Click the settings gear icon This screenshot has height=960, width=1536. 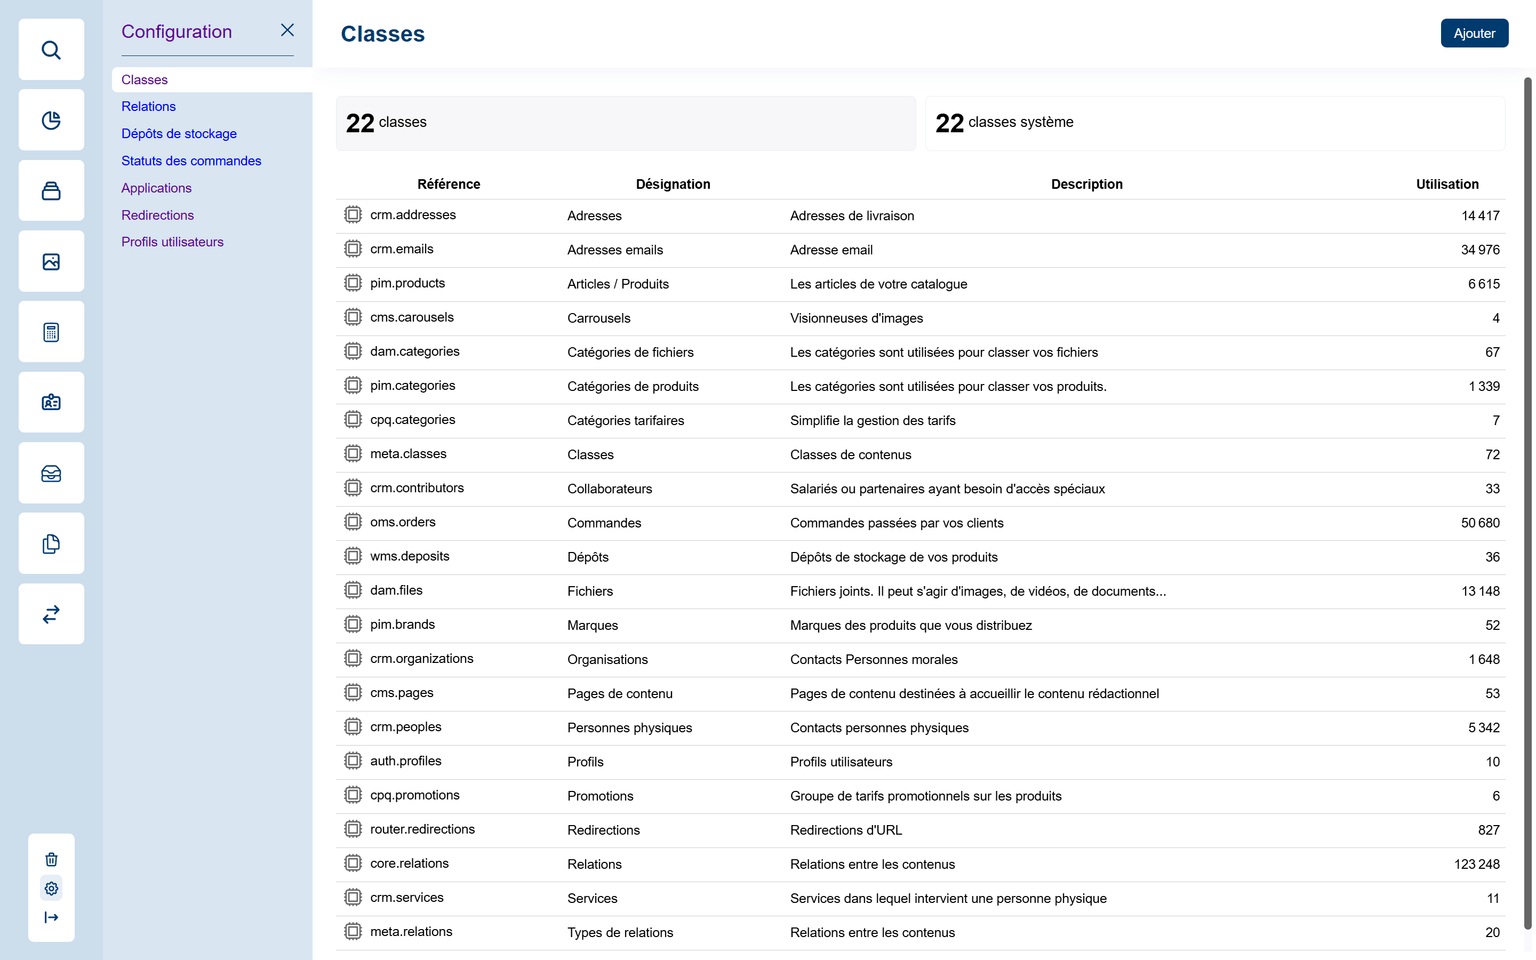click(51, 888)
